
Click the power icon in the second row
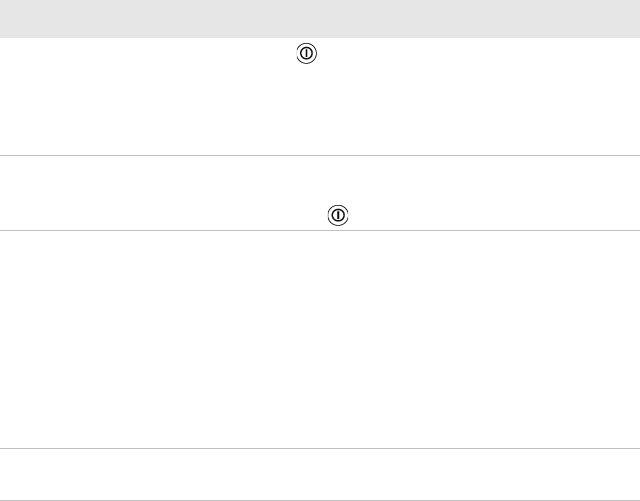pos(339,215)
